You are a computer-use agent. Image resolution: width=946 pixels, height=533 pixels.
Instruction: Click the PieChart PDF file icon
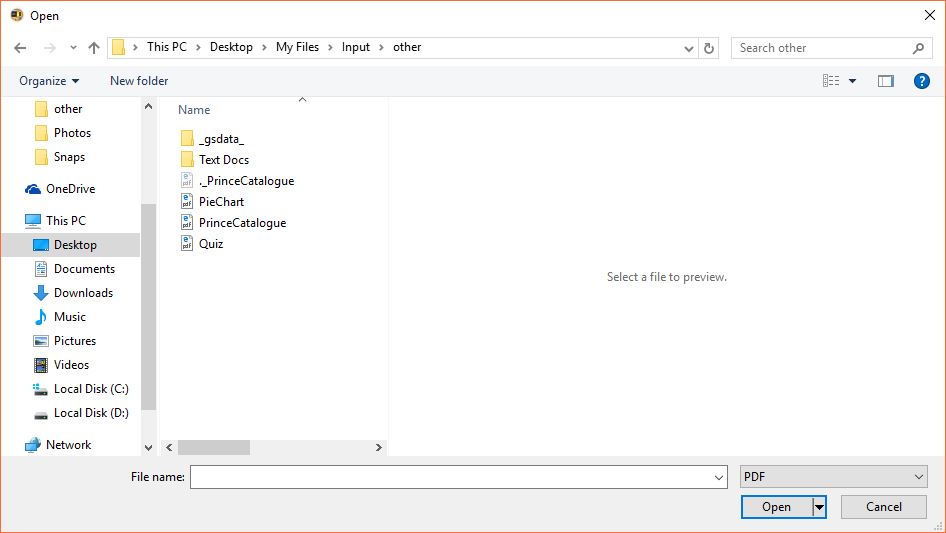click(187, 202)
